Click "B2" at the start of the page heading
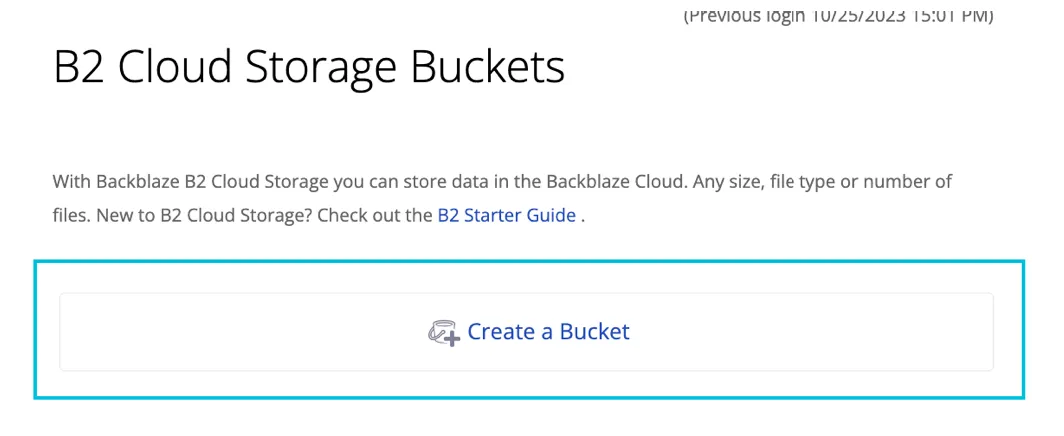 coord(79,68)
